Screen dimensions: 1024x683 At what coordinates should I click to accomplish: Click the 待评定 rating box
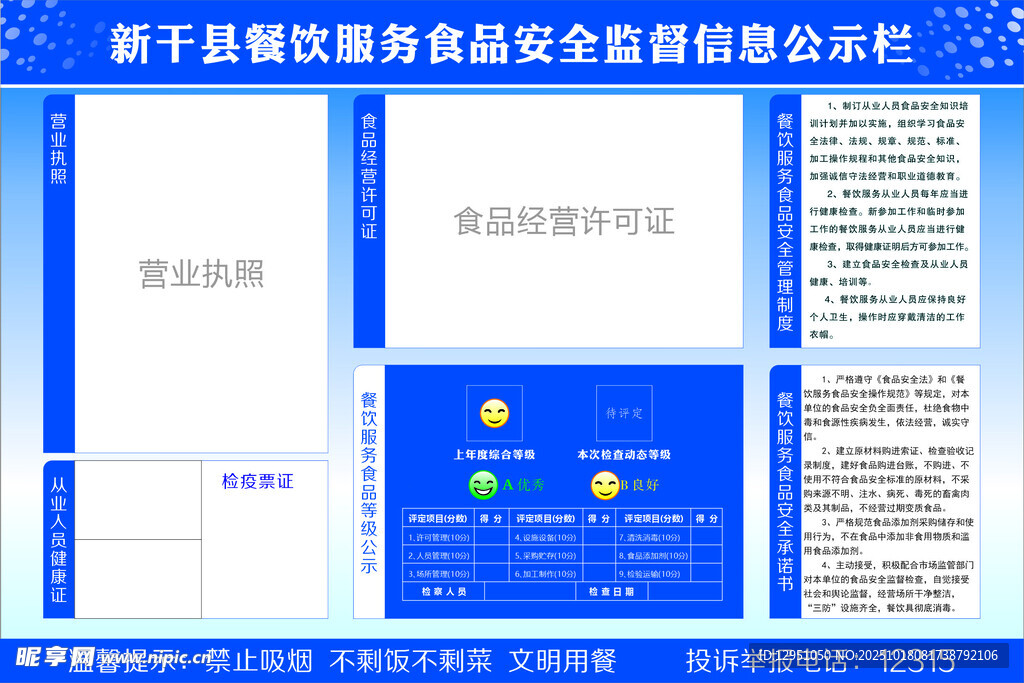(624, 413)
